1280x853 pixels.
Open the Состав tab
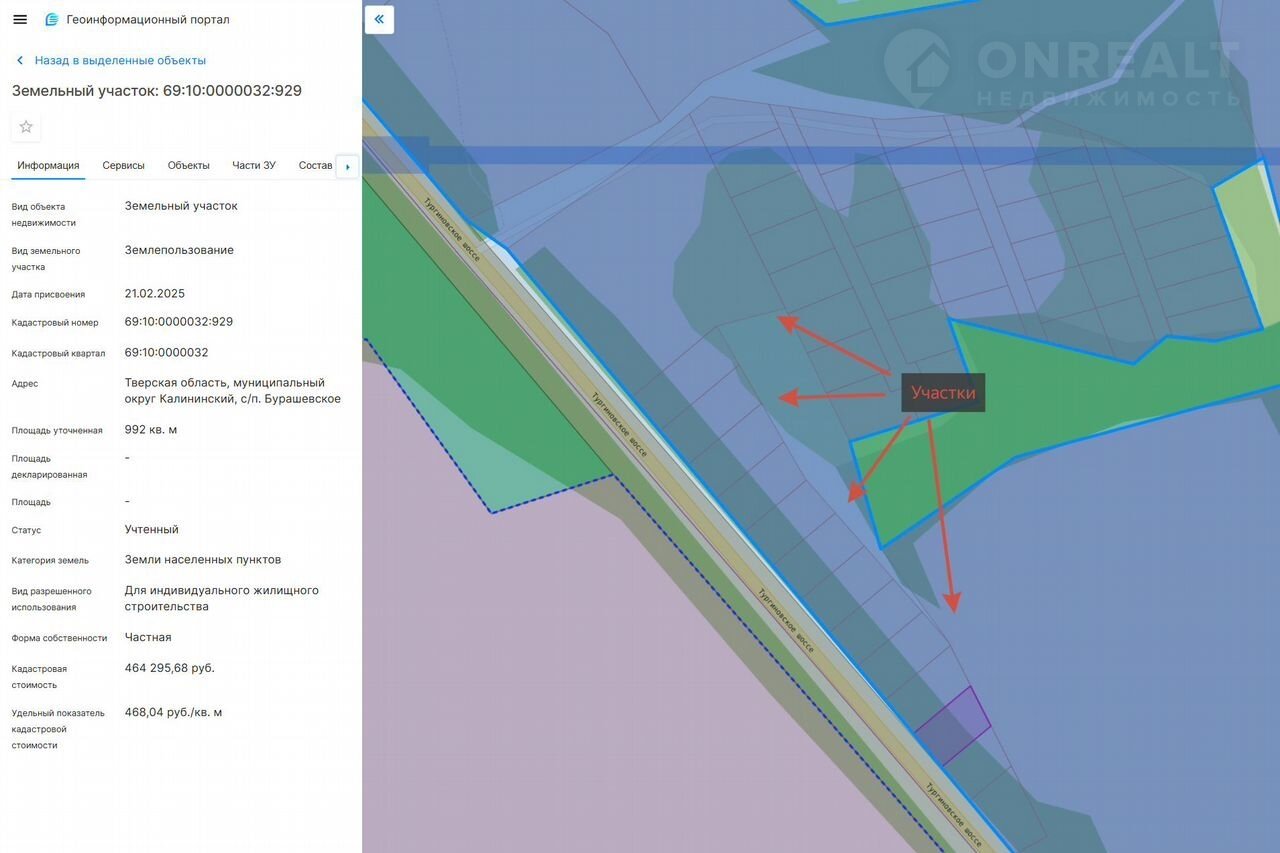point(315,166)
